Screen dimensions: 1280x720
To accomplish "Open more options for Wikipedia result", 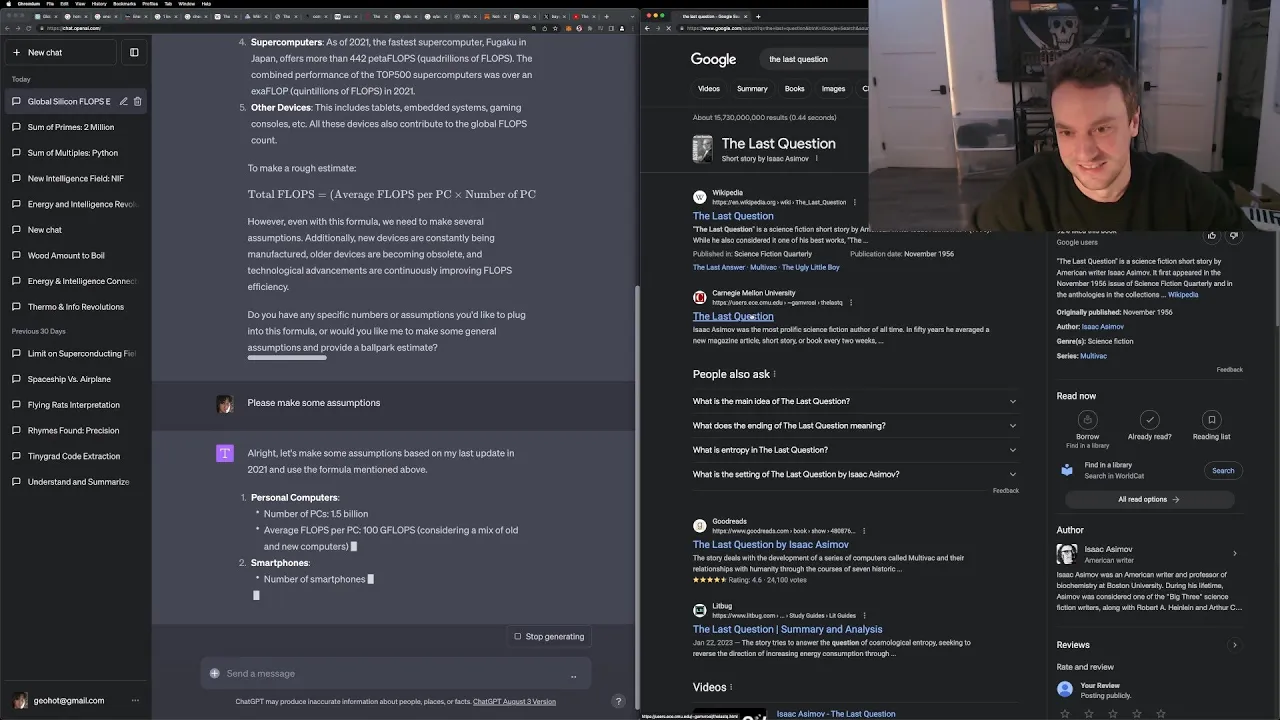I will tap(854, 202).
